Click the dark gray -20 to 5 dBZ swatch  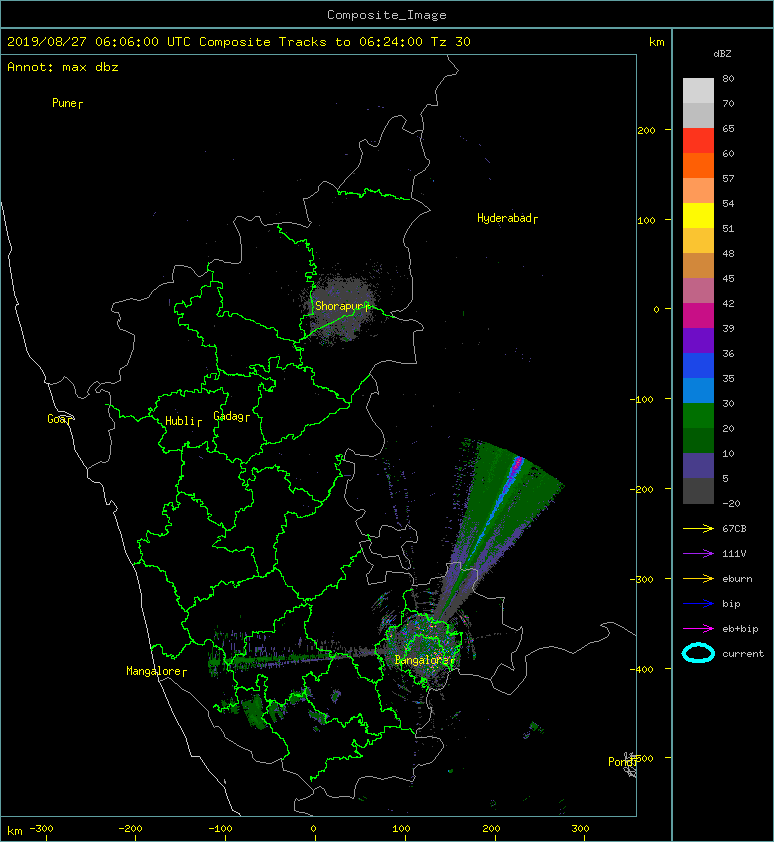[698, 491]
